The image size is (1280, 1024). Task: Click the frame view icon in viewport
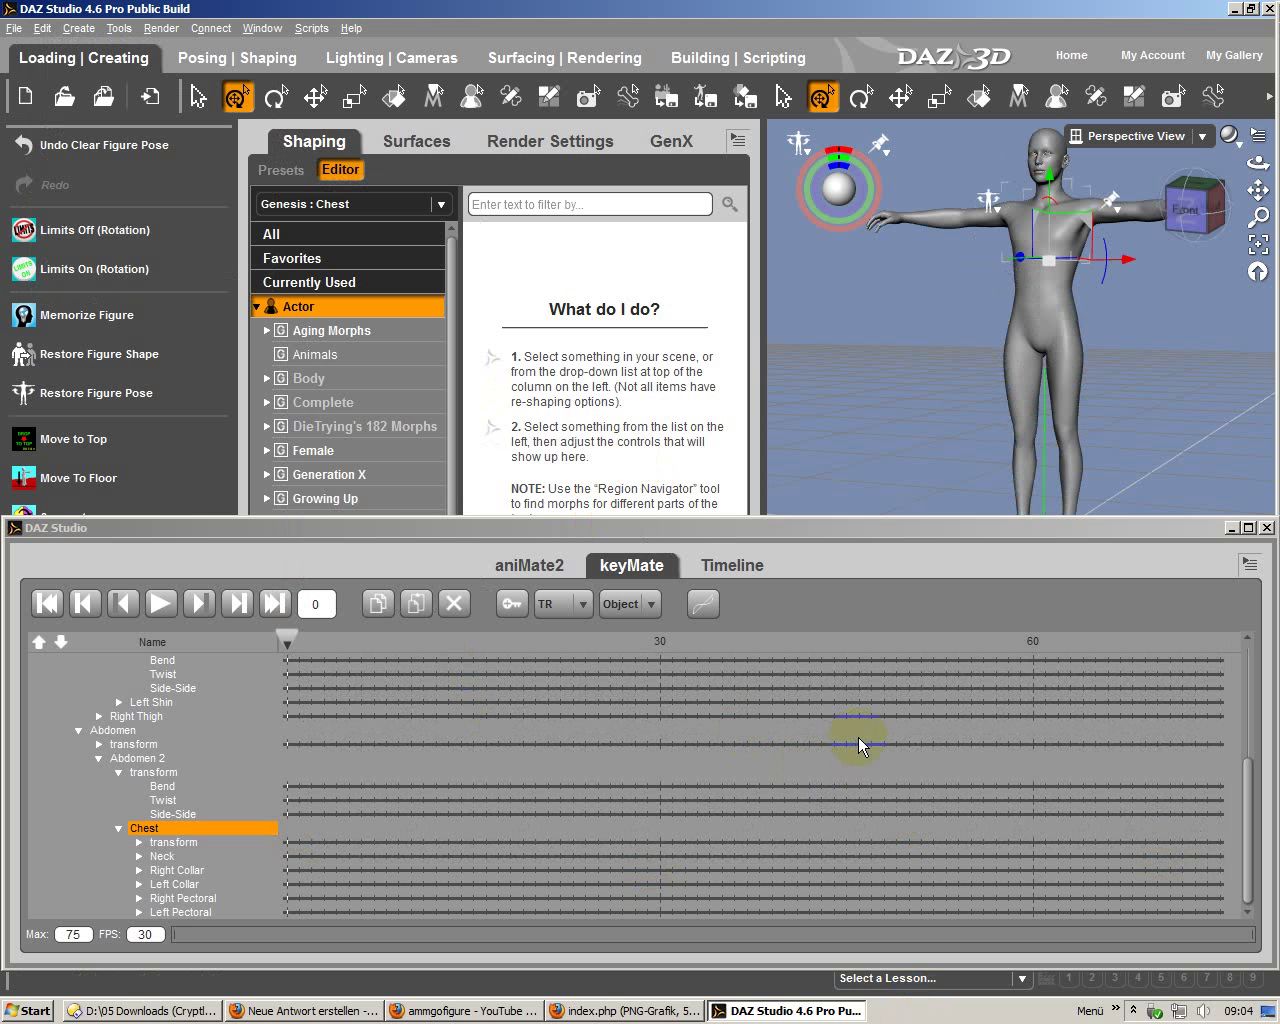coord(1258,244)
